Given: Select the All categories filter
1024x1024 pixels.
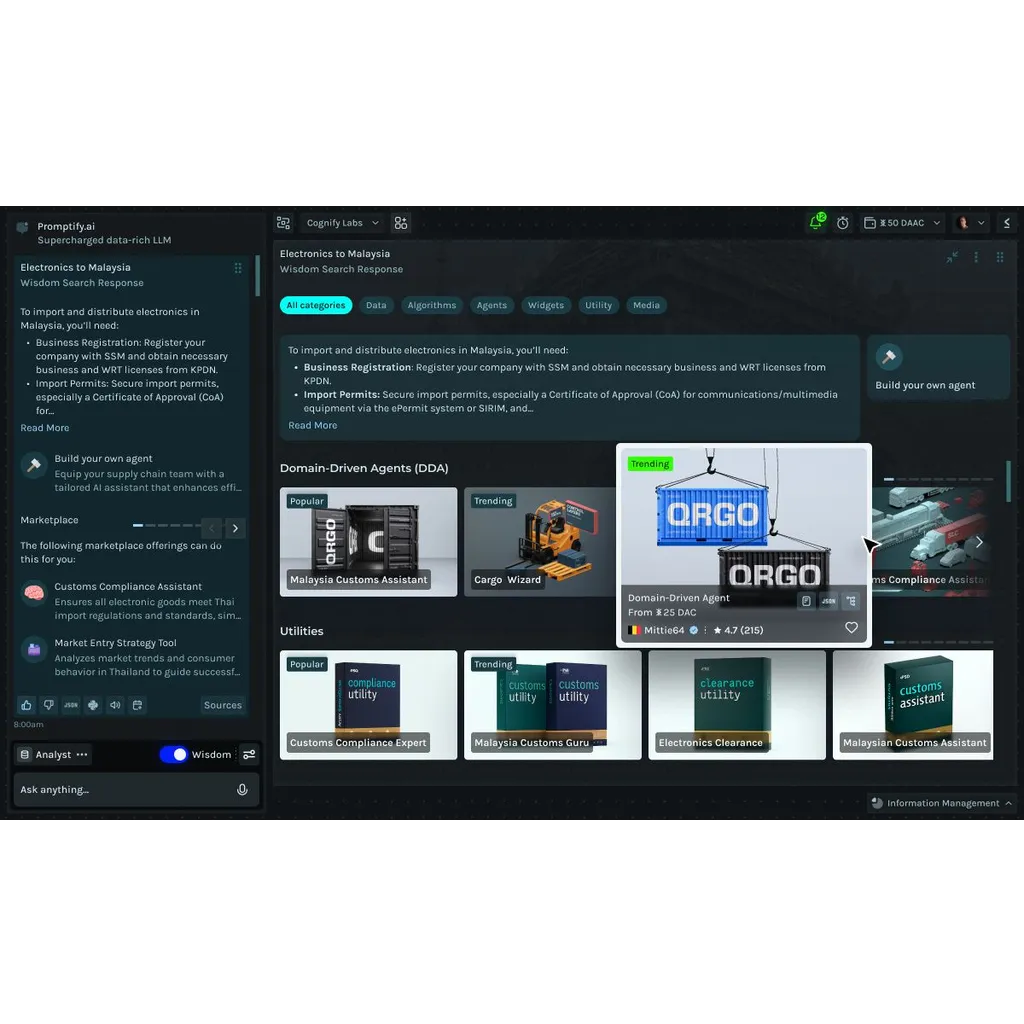Looking at the screenshot, I should pyautogui.click(x=316, y=305).
